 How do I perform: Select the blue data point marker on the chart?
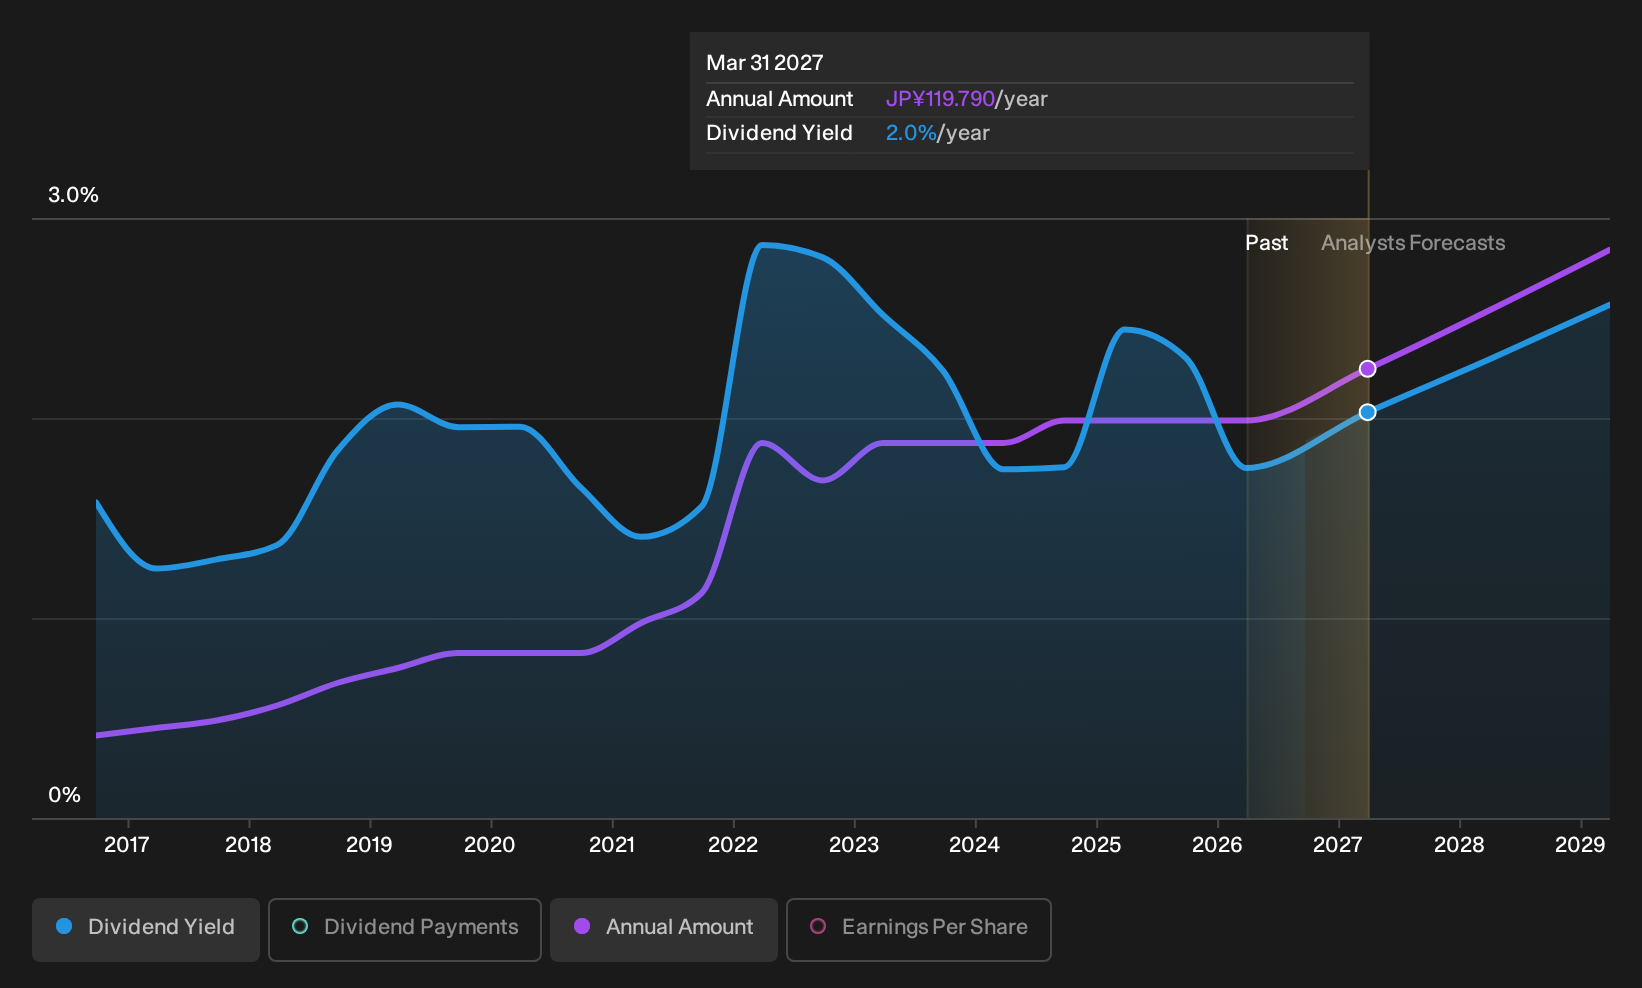(1367, 412)
